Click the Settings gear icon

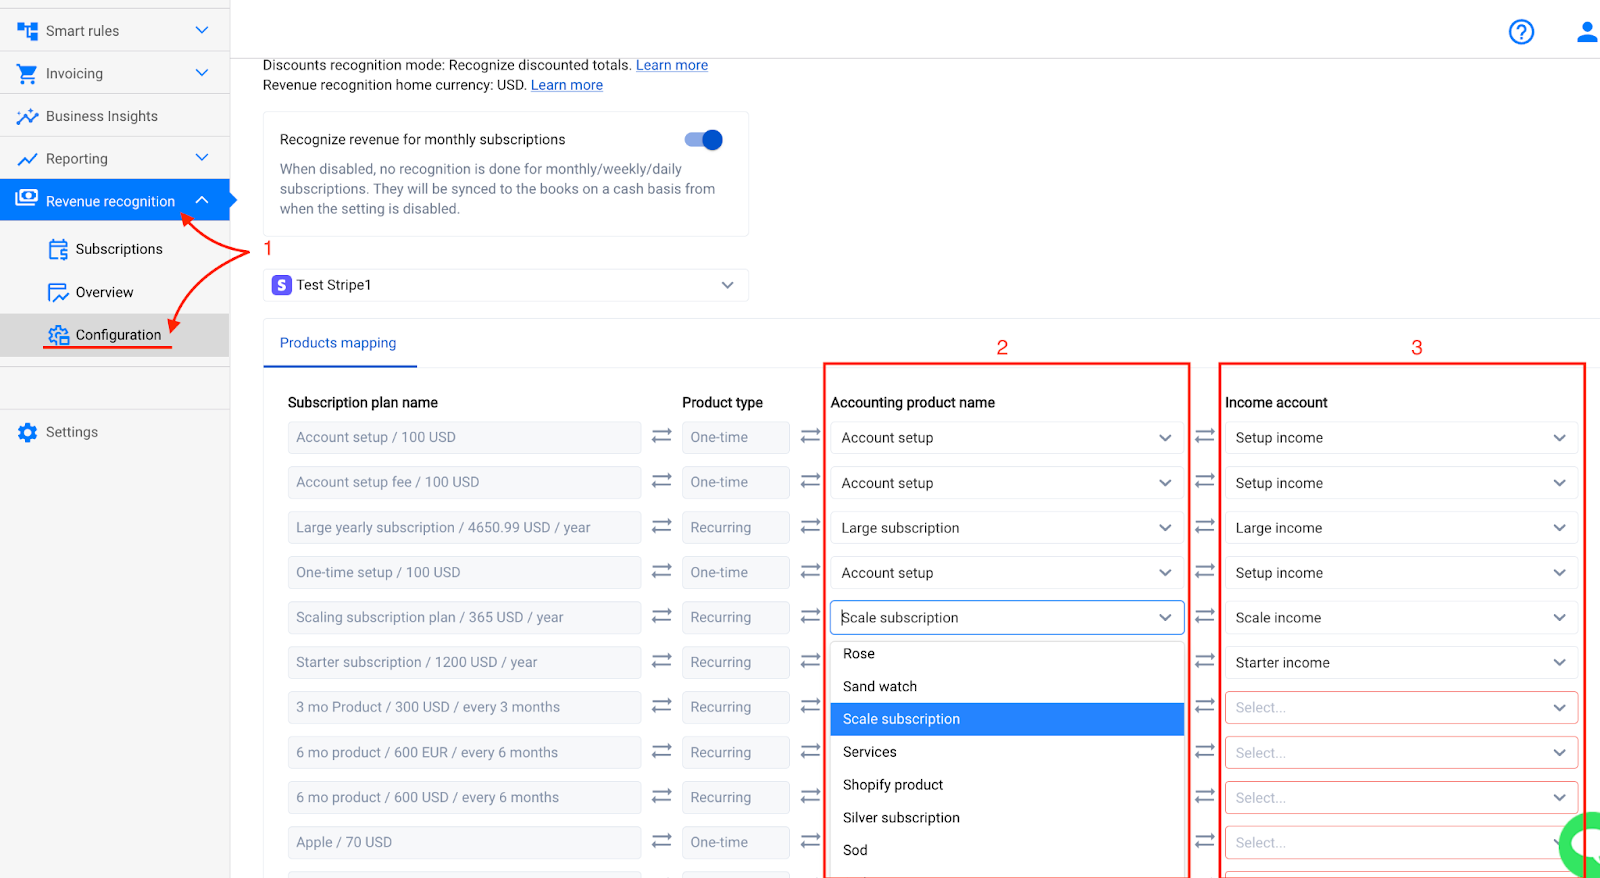click(27, 432)
